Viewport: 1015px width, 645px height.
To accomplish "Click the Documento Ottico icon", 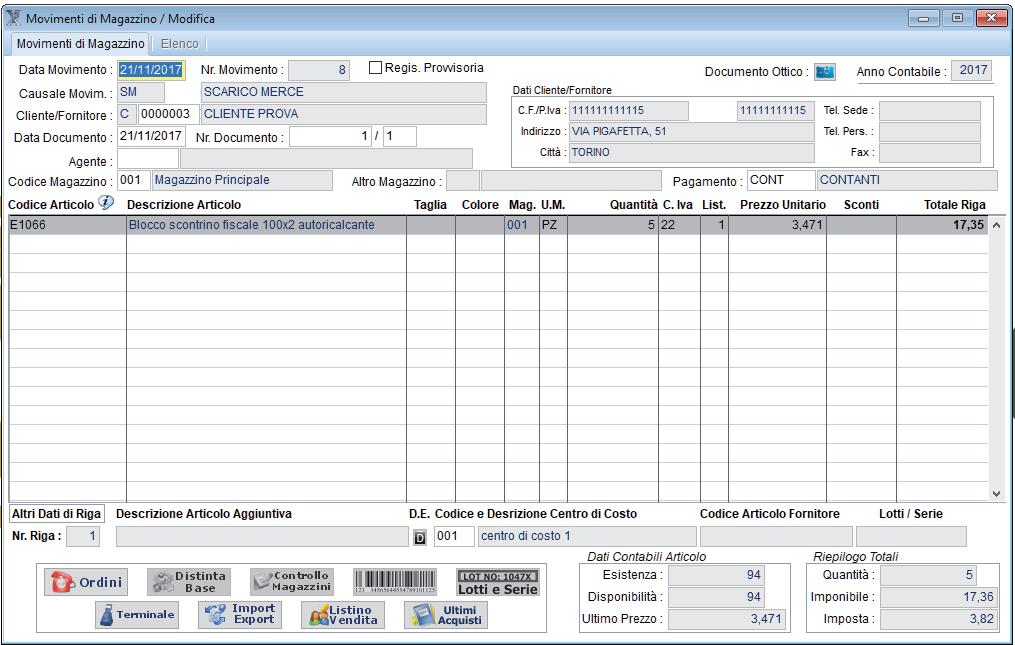I will pyautogui.click(x=824, y=72).
